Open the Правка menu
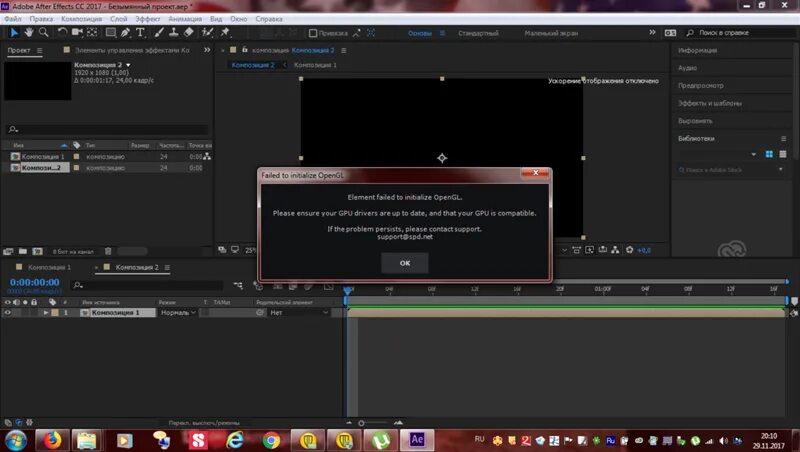800x452 pixels. [x=41, y=19]
